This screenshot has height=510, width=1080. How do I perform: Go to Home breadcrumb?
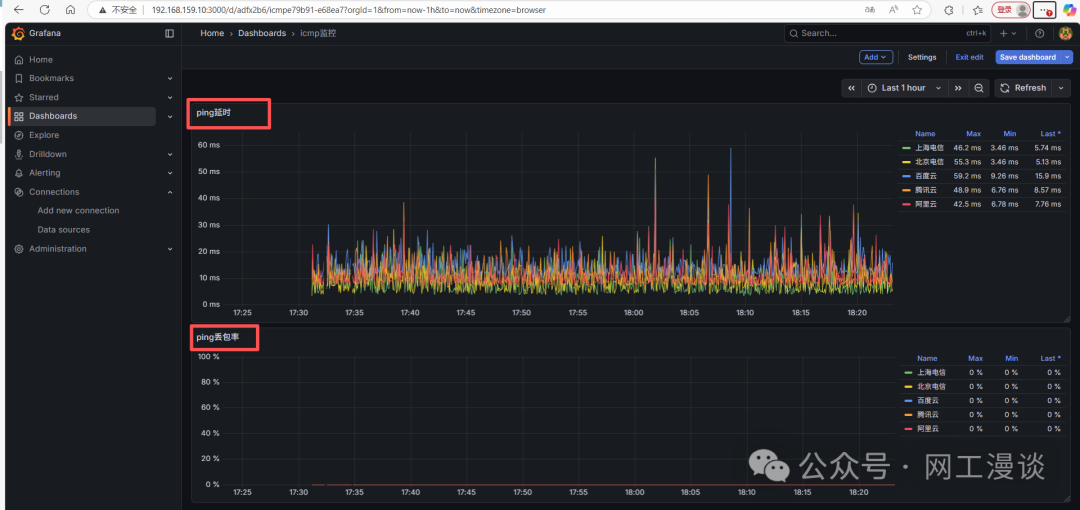[212, 33]
